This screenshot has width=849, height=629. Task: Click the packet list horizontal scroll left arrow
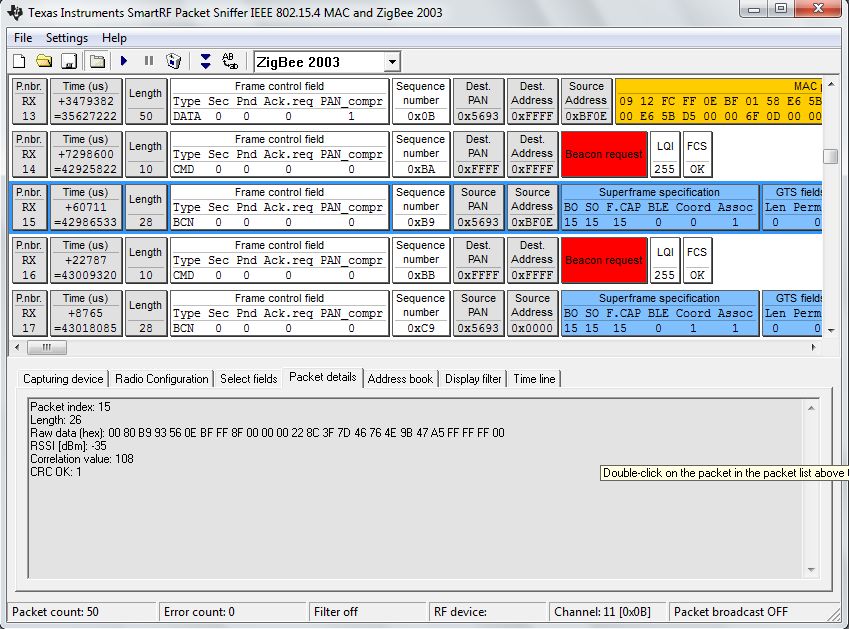point(17,348)
